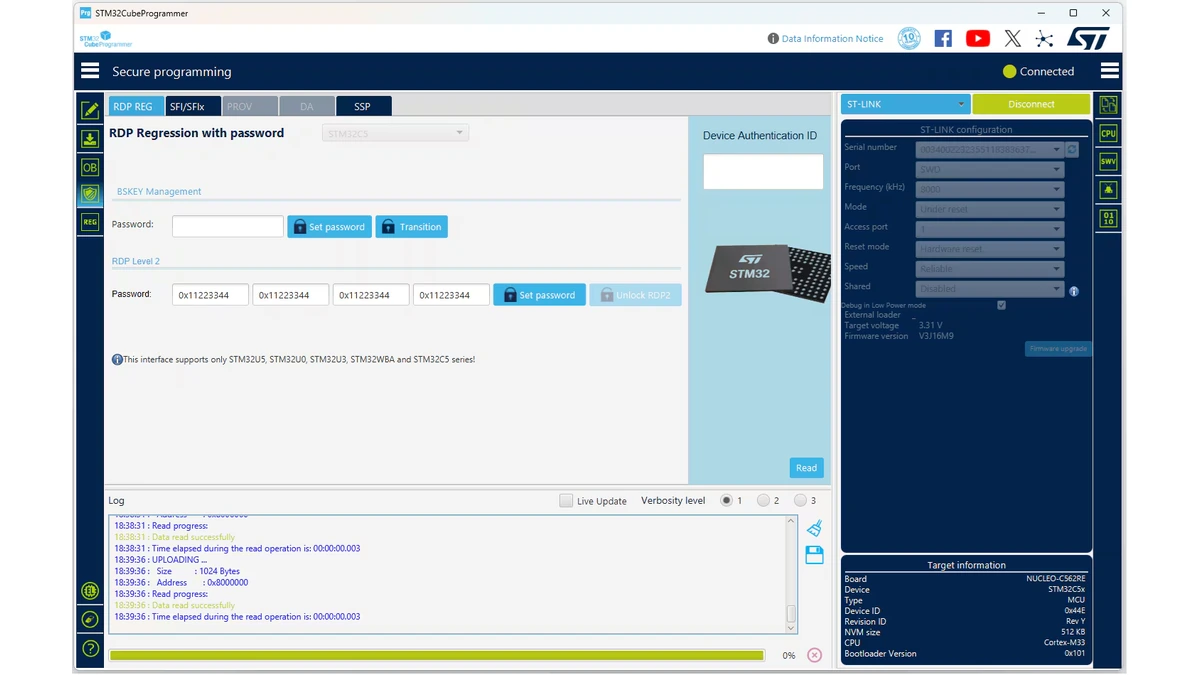Screen dimensions: 1200x675
Task: Clear the log with the broom icon
Action: point(814,528)
